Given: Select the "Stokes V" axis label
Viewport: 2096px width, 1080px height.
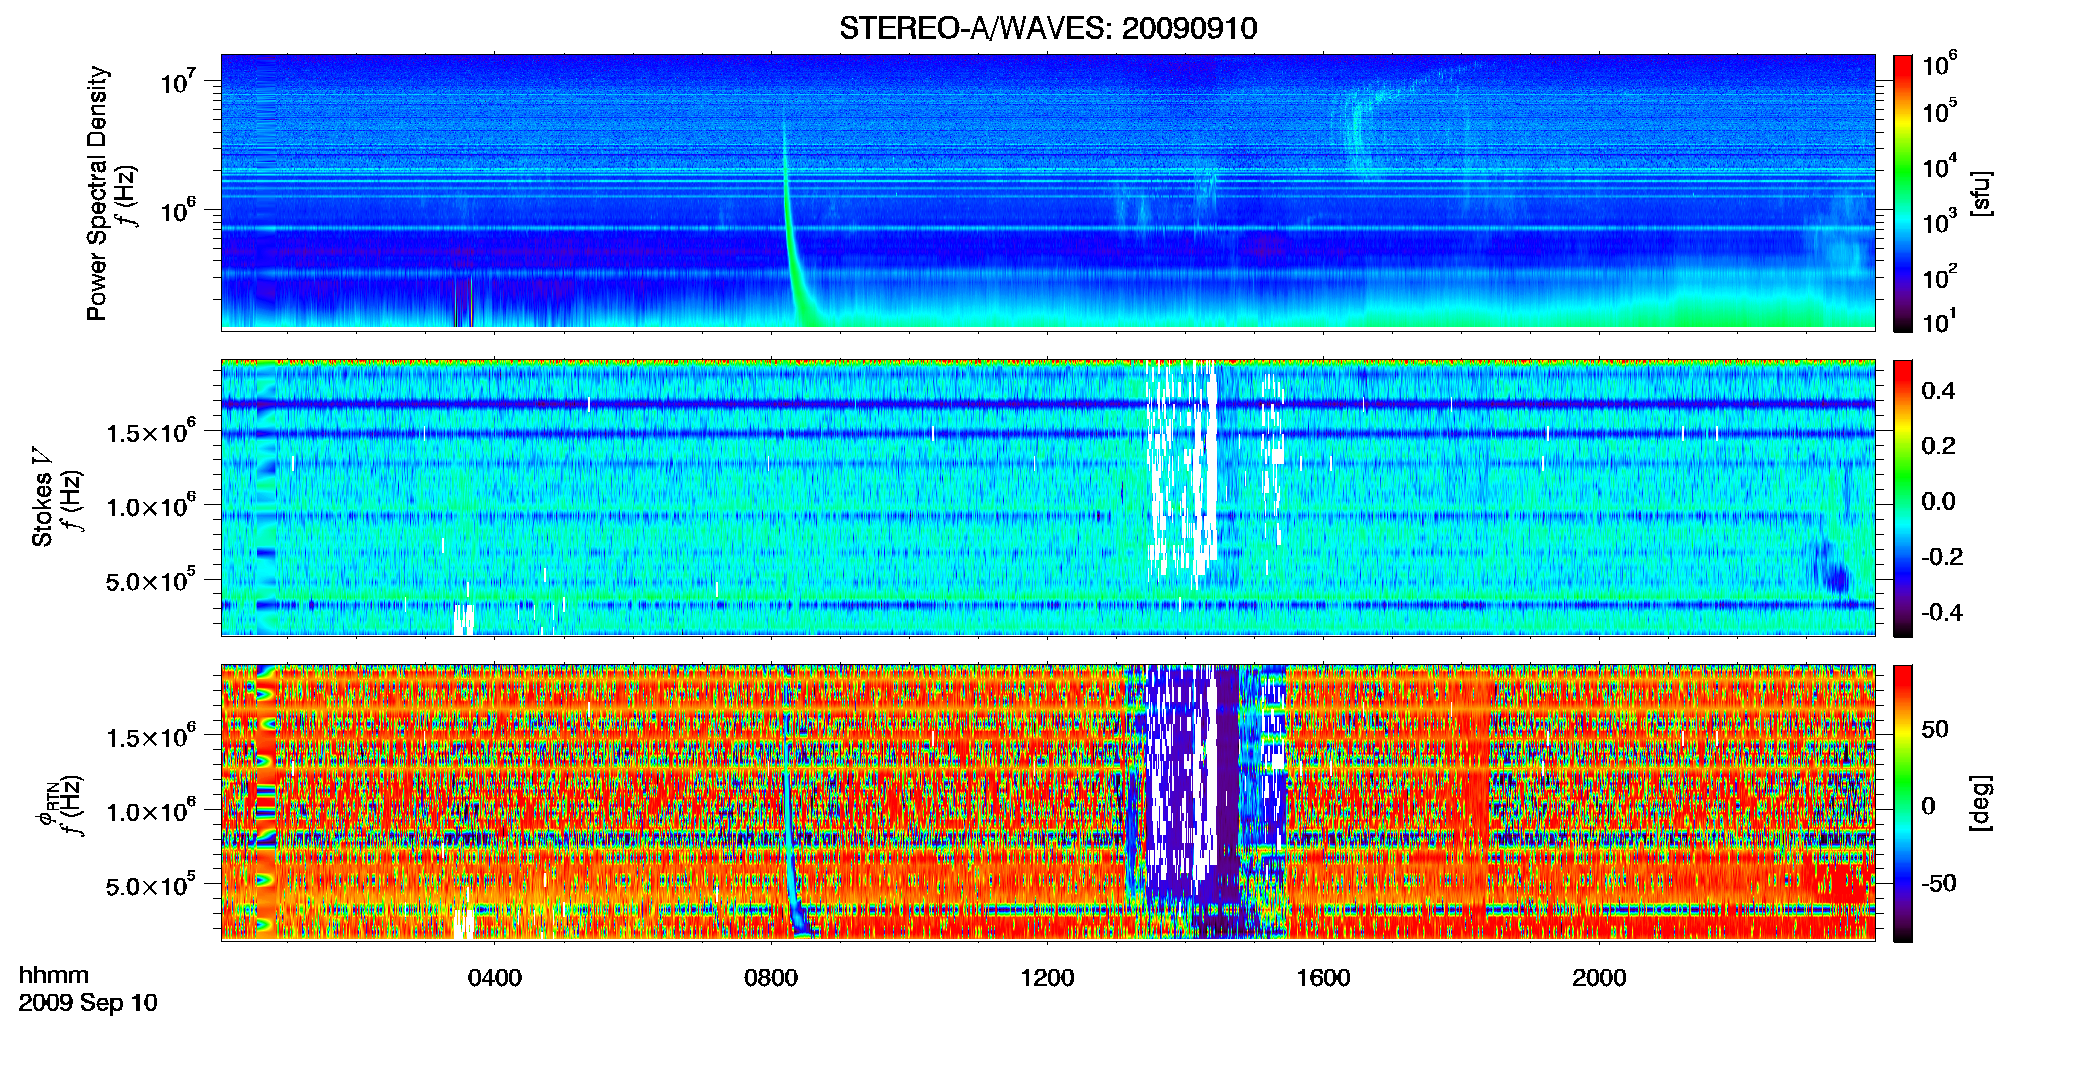Looking at the screenshot, I should 42,498.
